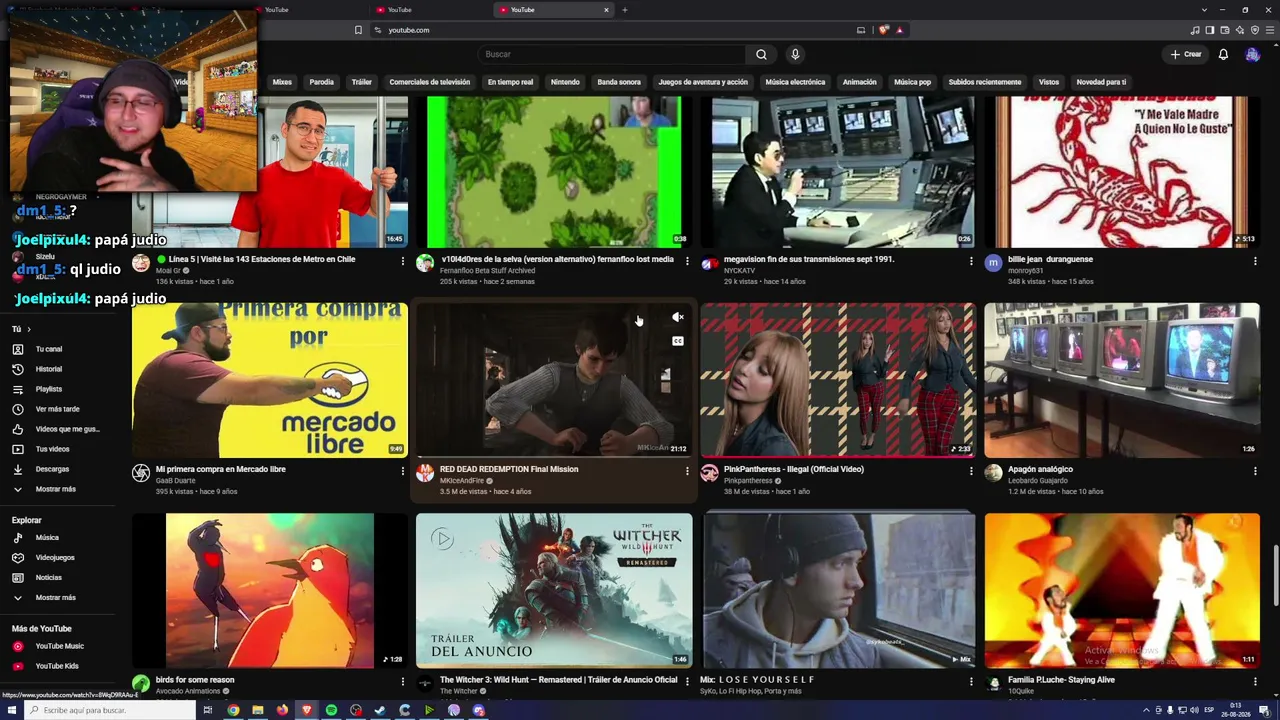This screenshot has width=1280, height=720.
Task: Select the Banda sonora filter chip
Action: tap(619, 82)
